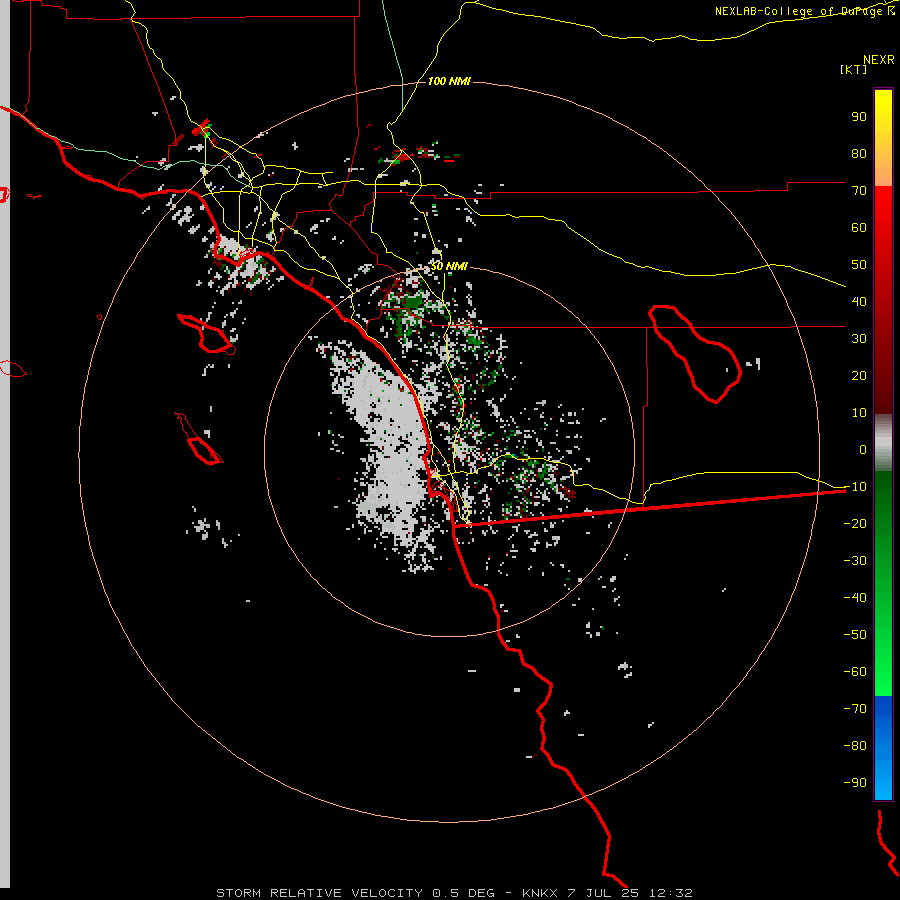Click the "12:32" timestamp
Image resolution: width=900 pixels, height=900 pixels.
click(670, 893)
